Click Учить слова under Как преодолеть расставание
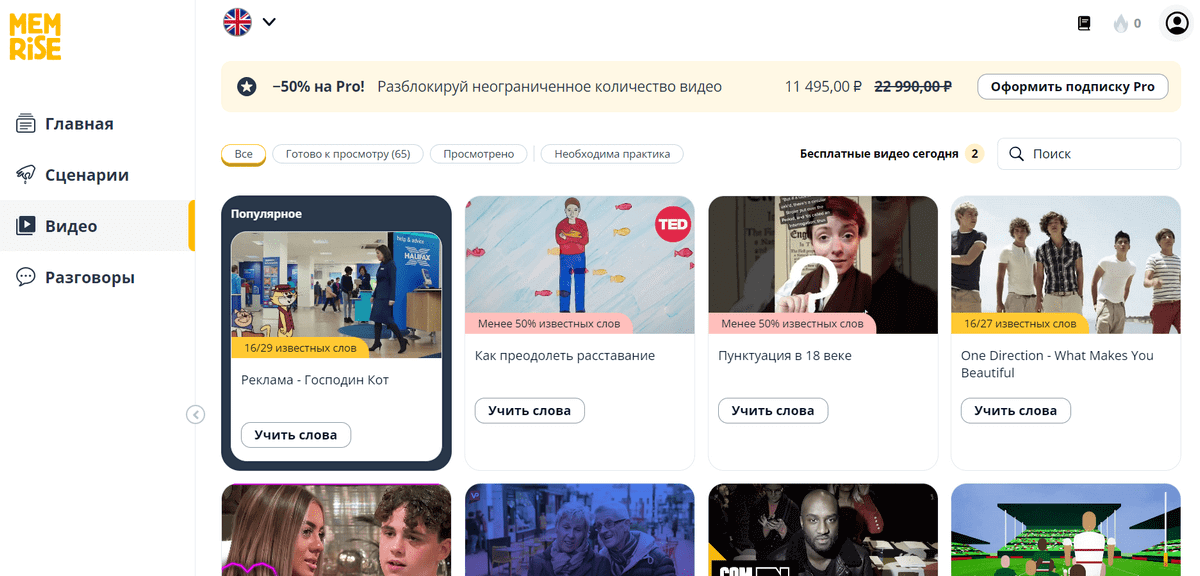Screen dimensions: 1200x576 coord(529,411)
